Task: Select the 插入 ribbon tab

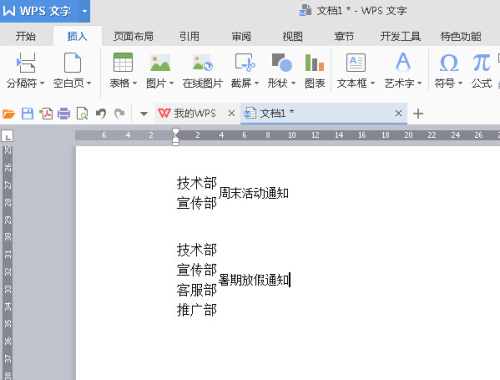Action: pos(77,36)
